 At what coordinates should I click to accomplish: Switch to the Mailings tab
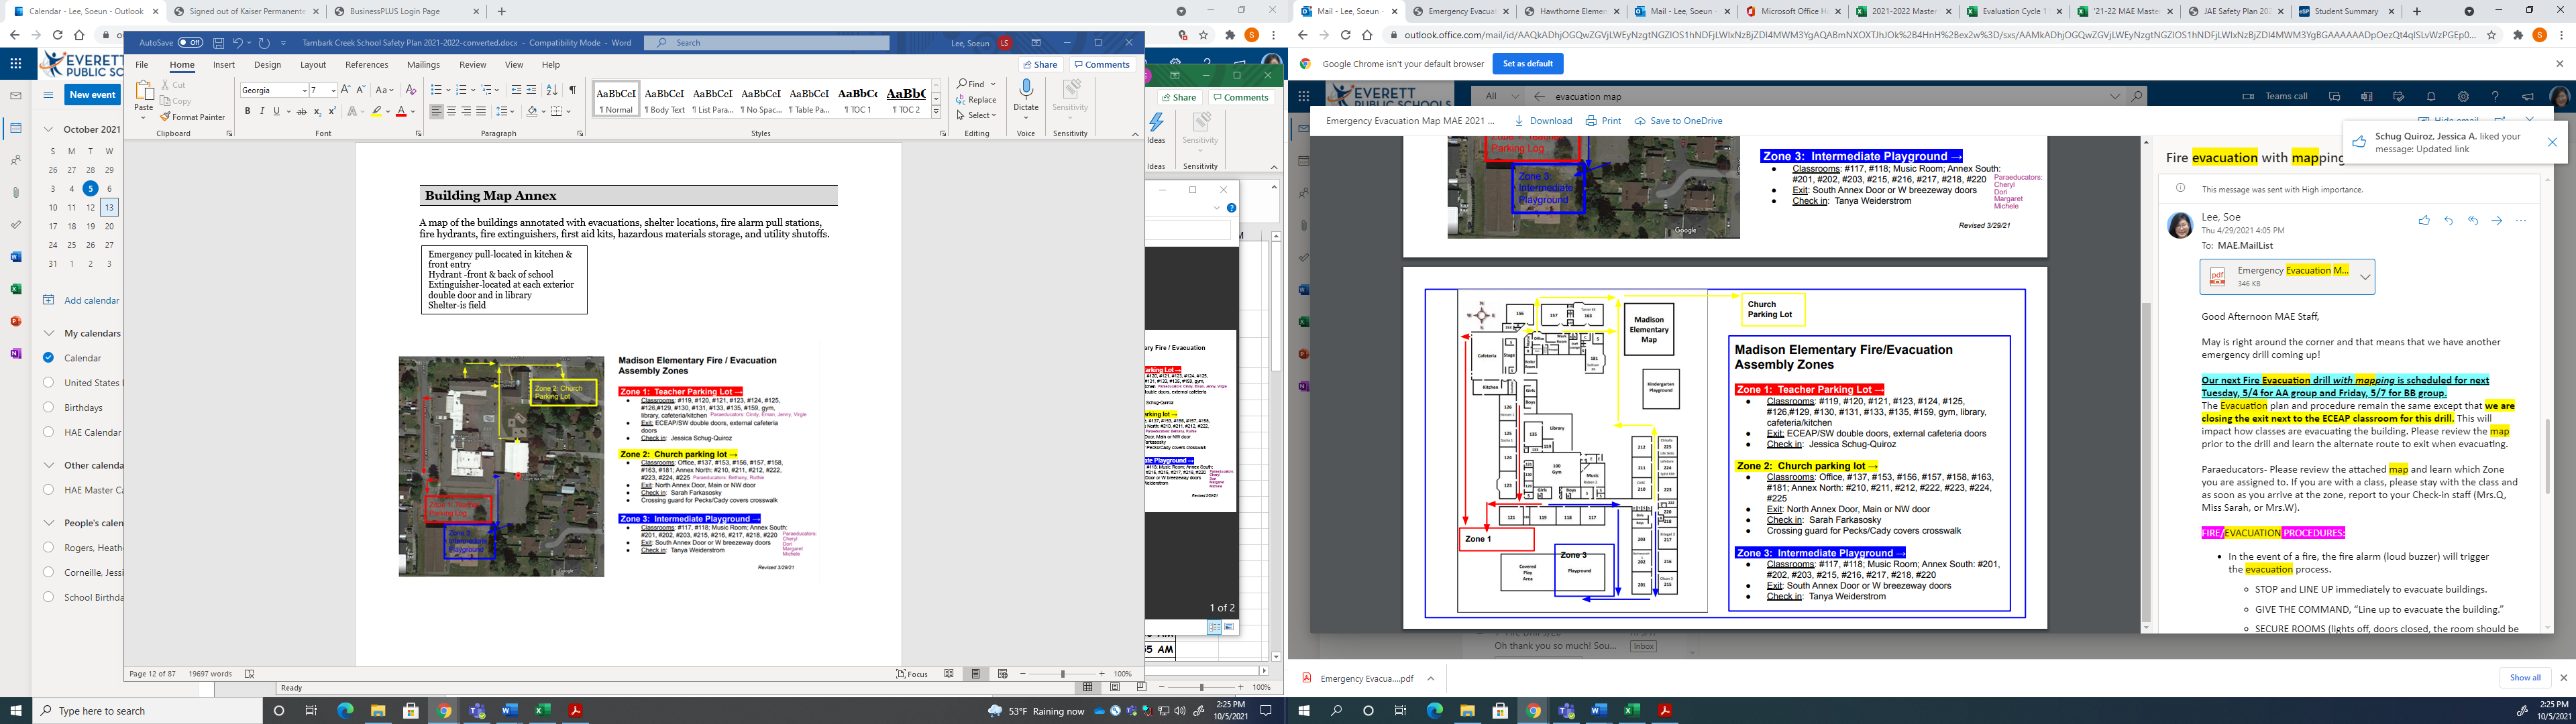[423, 65]
